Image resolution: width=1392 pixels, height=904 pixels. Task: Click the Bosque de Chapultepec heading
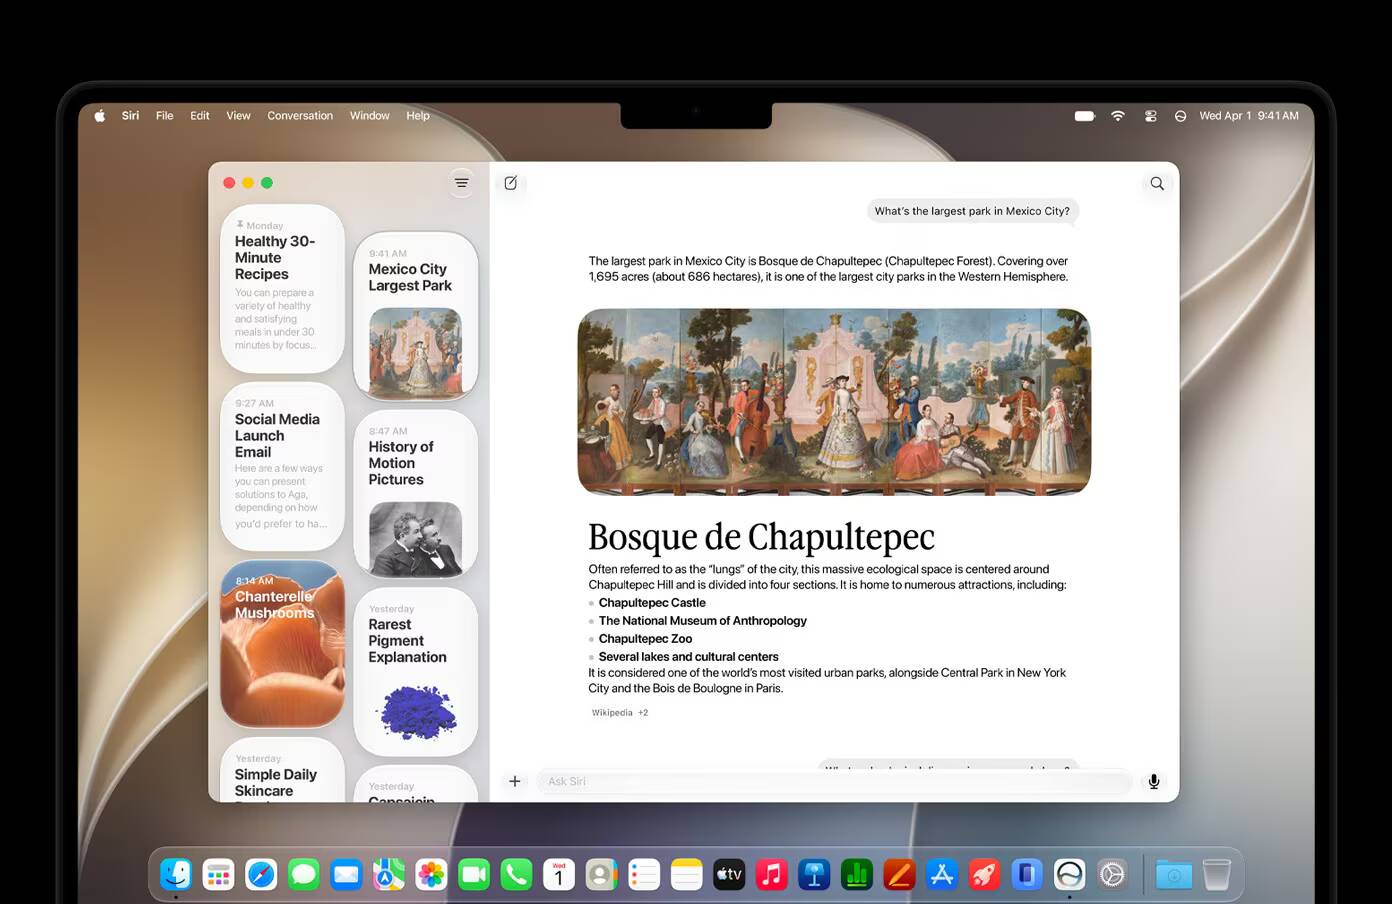[x=761, y=537]
